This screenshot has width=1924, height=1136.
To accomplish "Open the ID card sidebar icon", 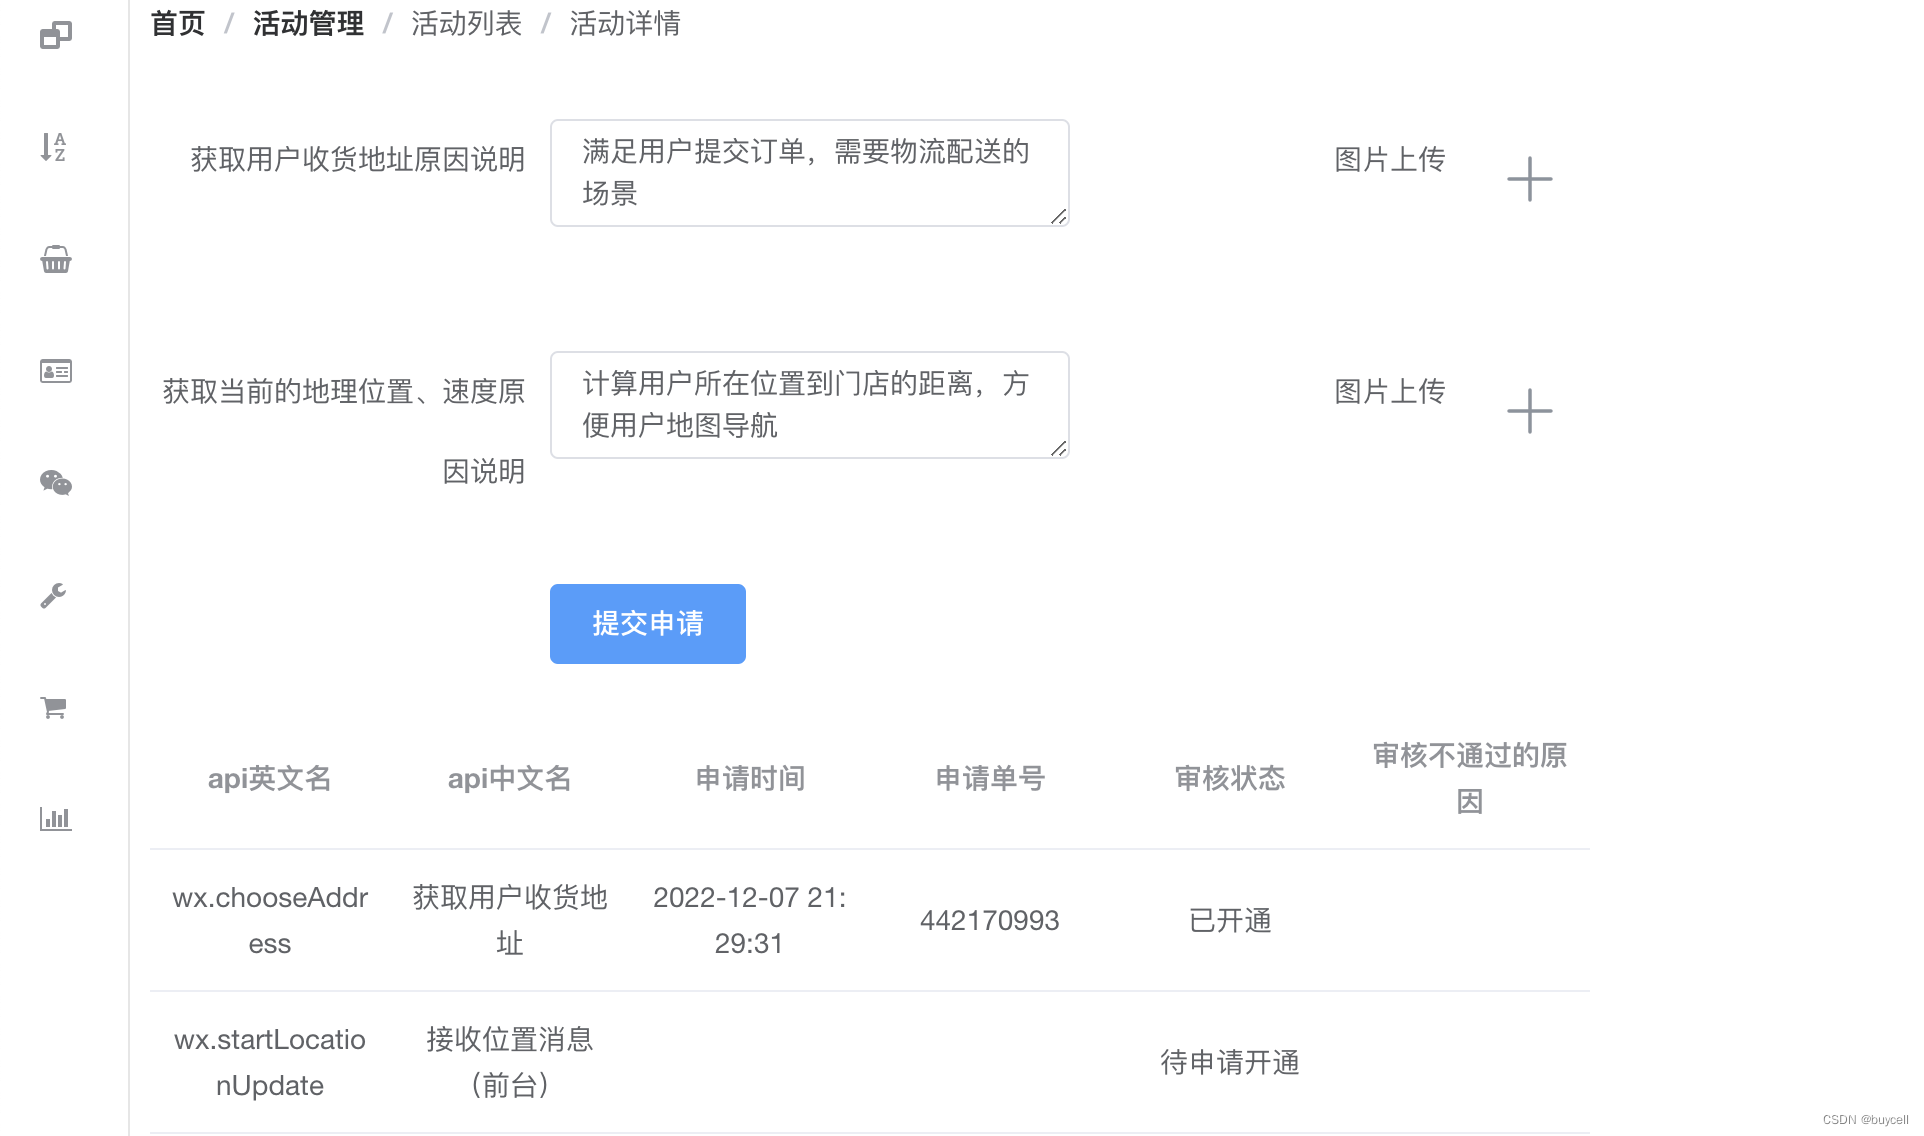I will coord(56,372).
